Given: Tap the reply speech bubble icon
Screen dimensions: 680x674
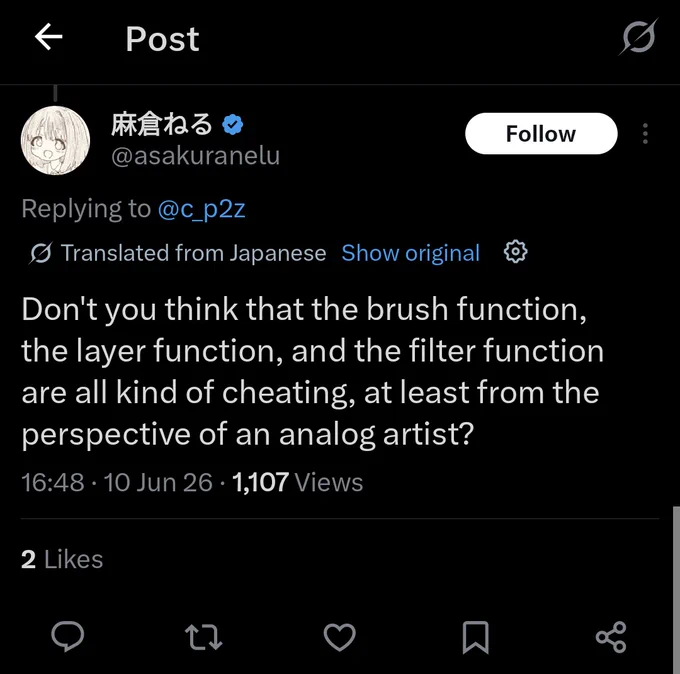Looking at the screenshot, I should (68, 636).
